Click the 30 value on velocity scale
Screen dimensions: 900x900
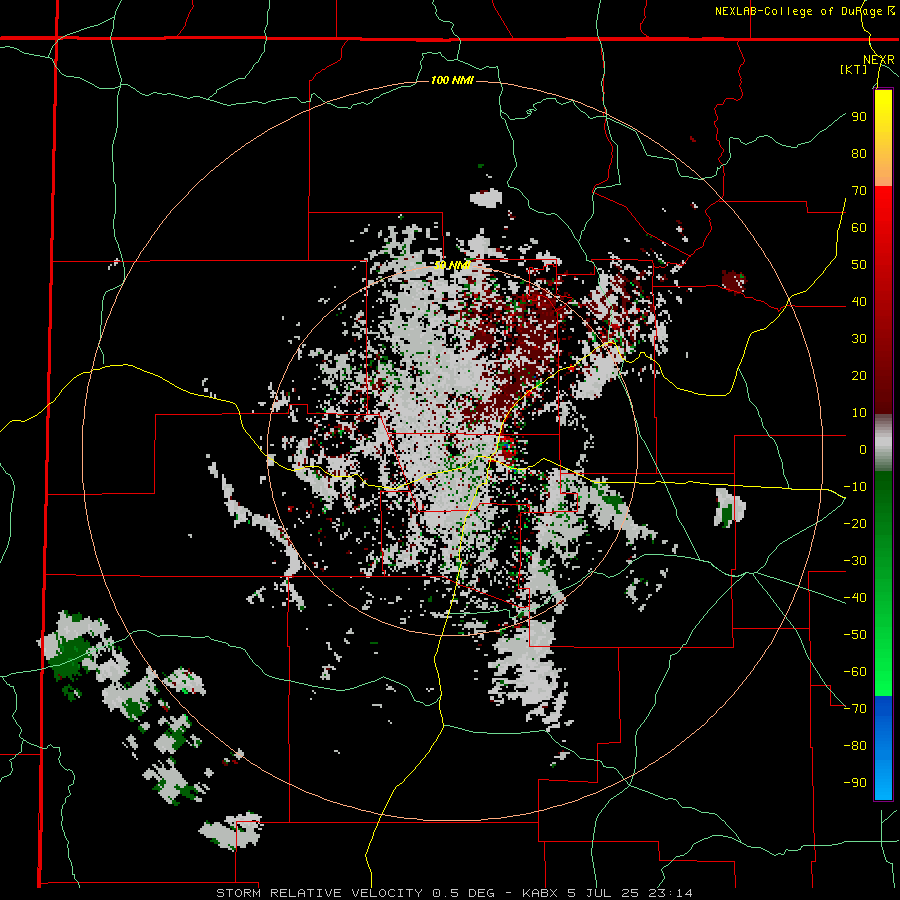(x=859, y=339)
